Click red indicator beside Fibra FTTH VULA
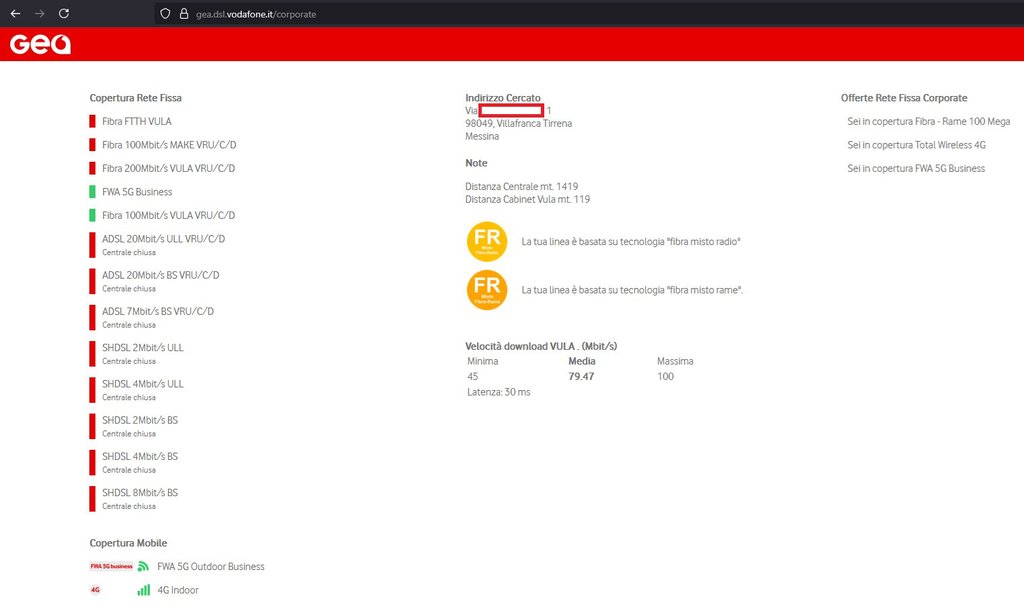 tap(92, 122)
